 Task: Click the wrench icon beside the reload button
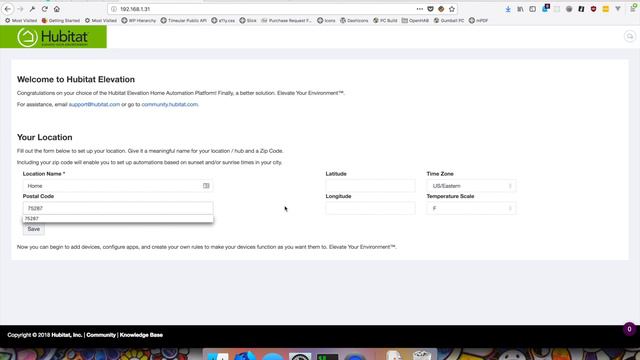click(32, 9)
